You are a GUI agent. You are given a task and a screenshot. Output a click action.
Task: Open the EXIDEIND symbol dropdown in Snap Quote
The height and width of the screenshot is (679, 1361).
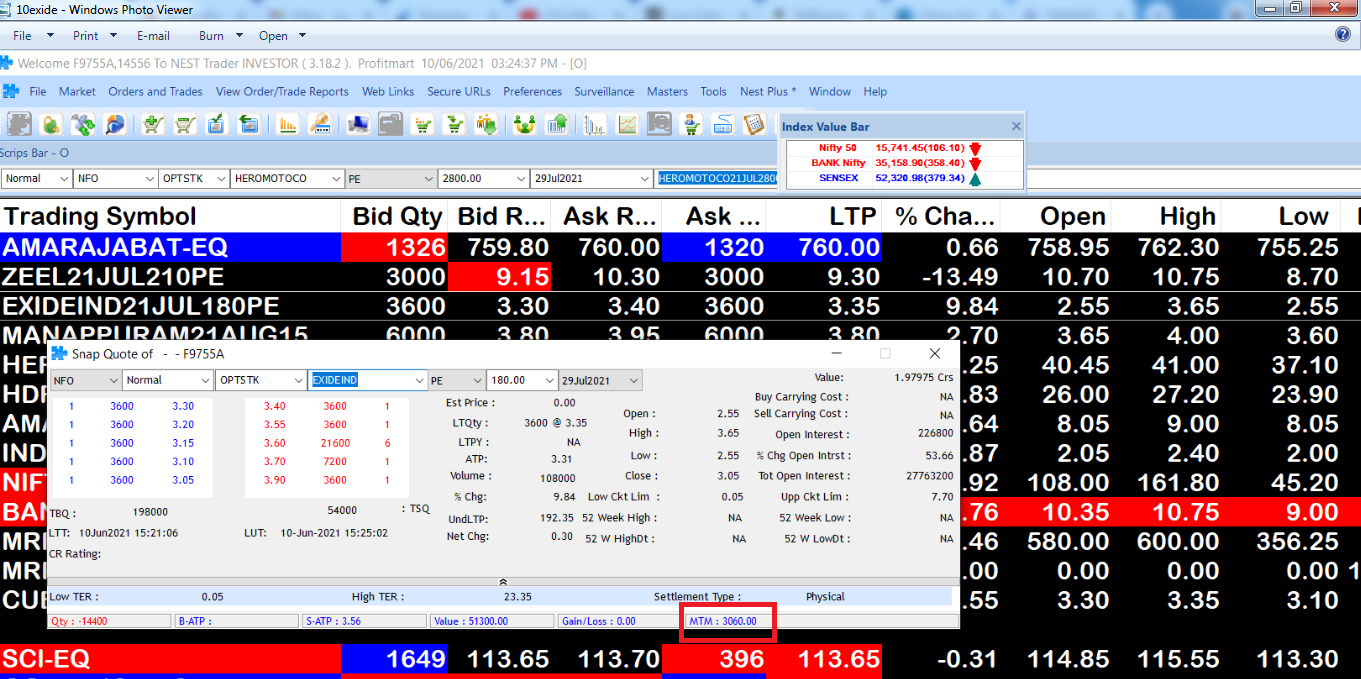tap(419, 380)
